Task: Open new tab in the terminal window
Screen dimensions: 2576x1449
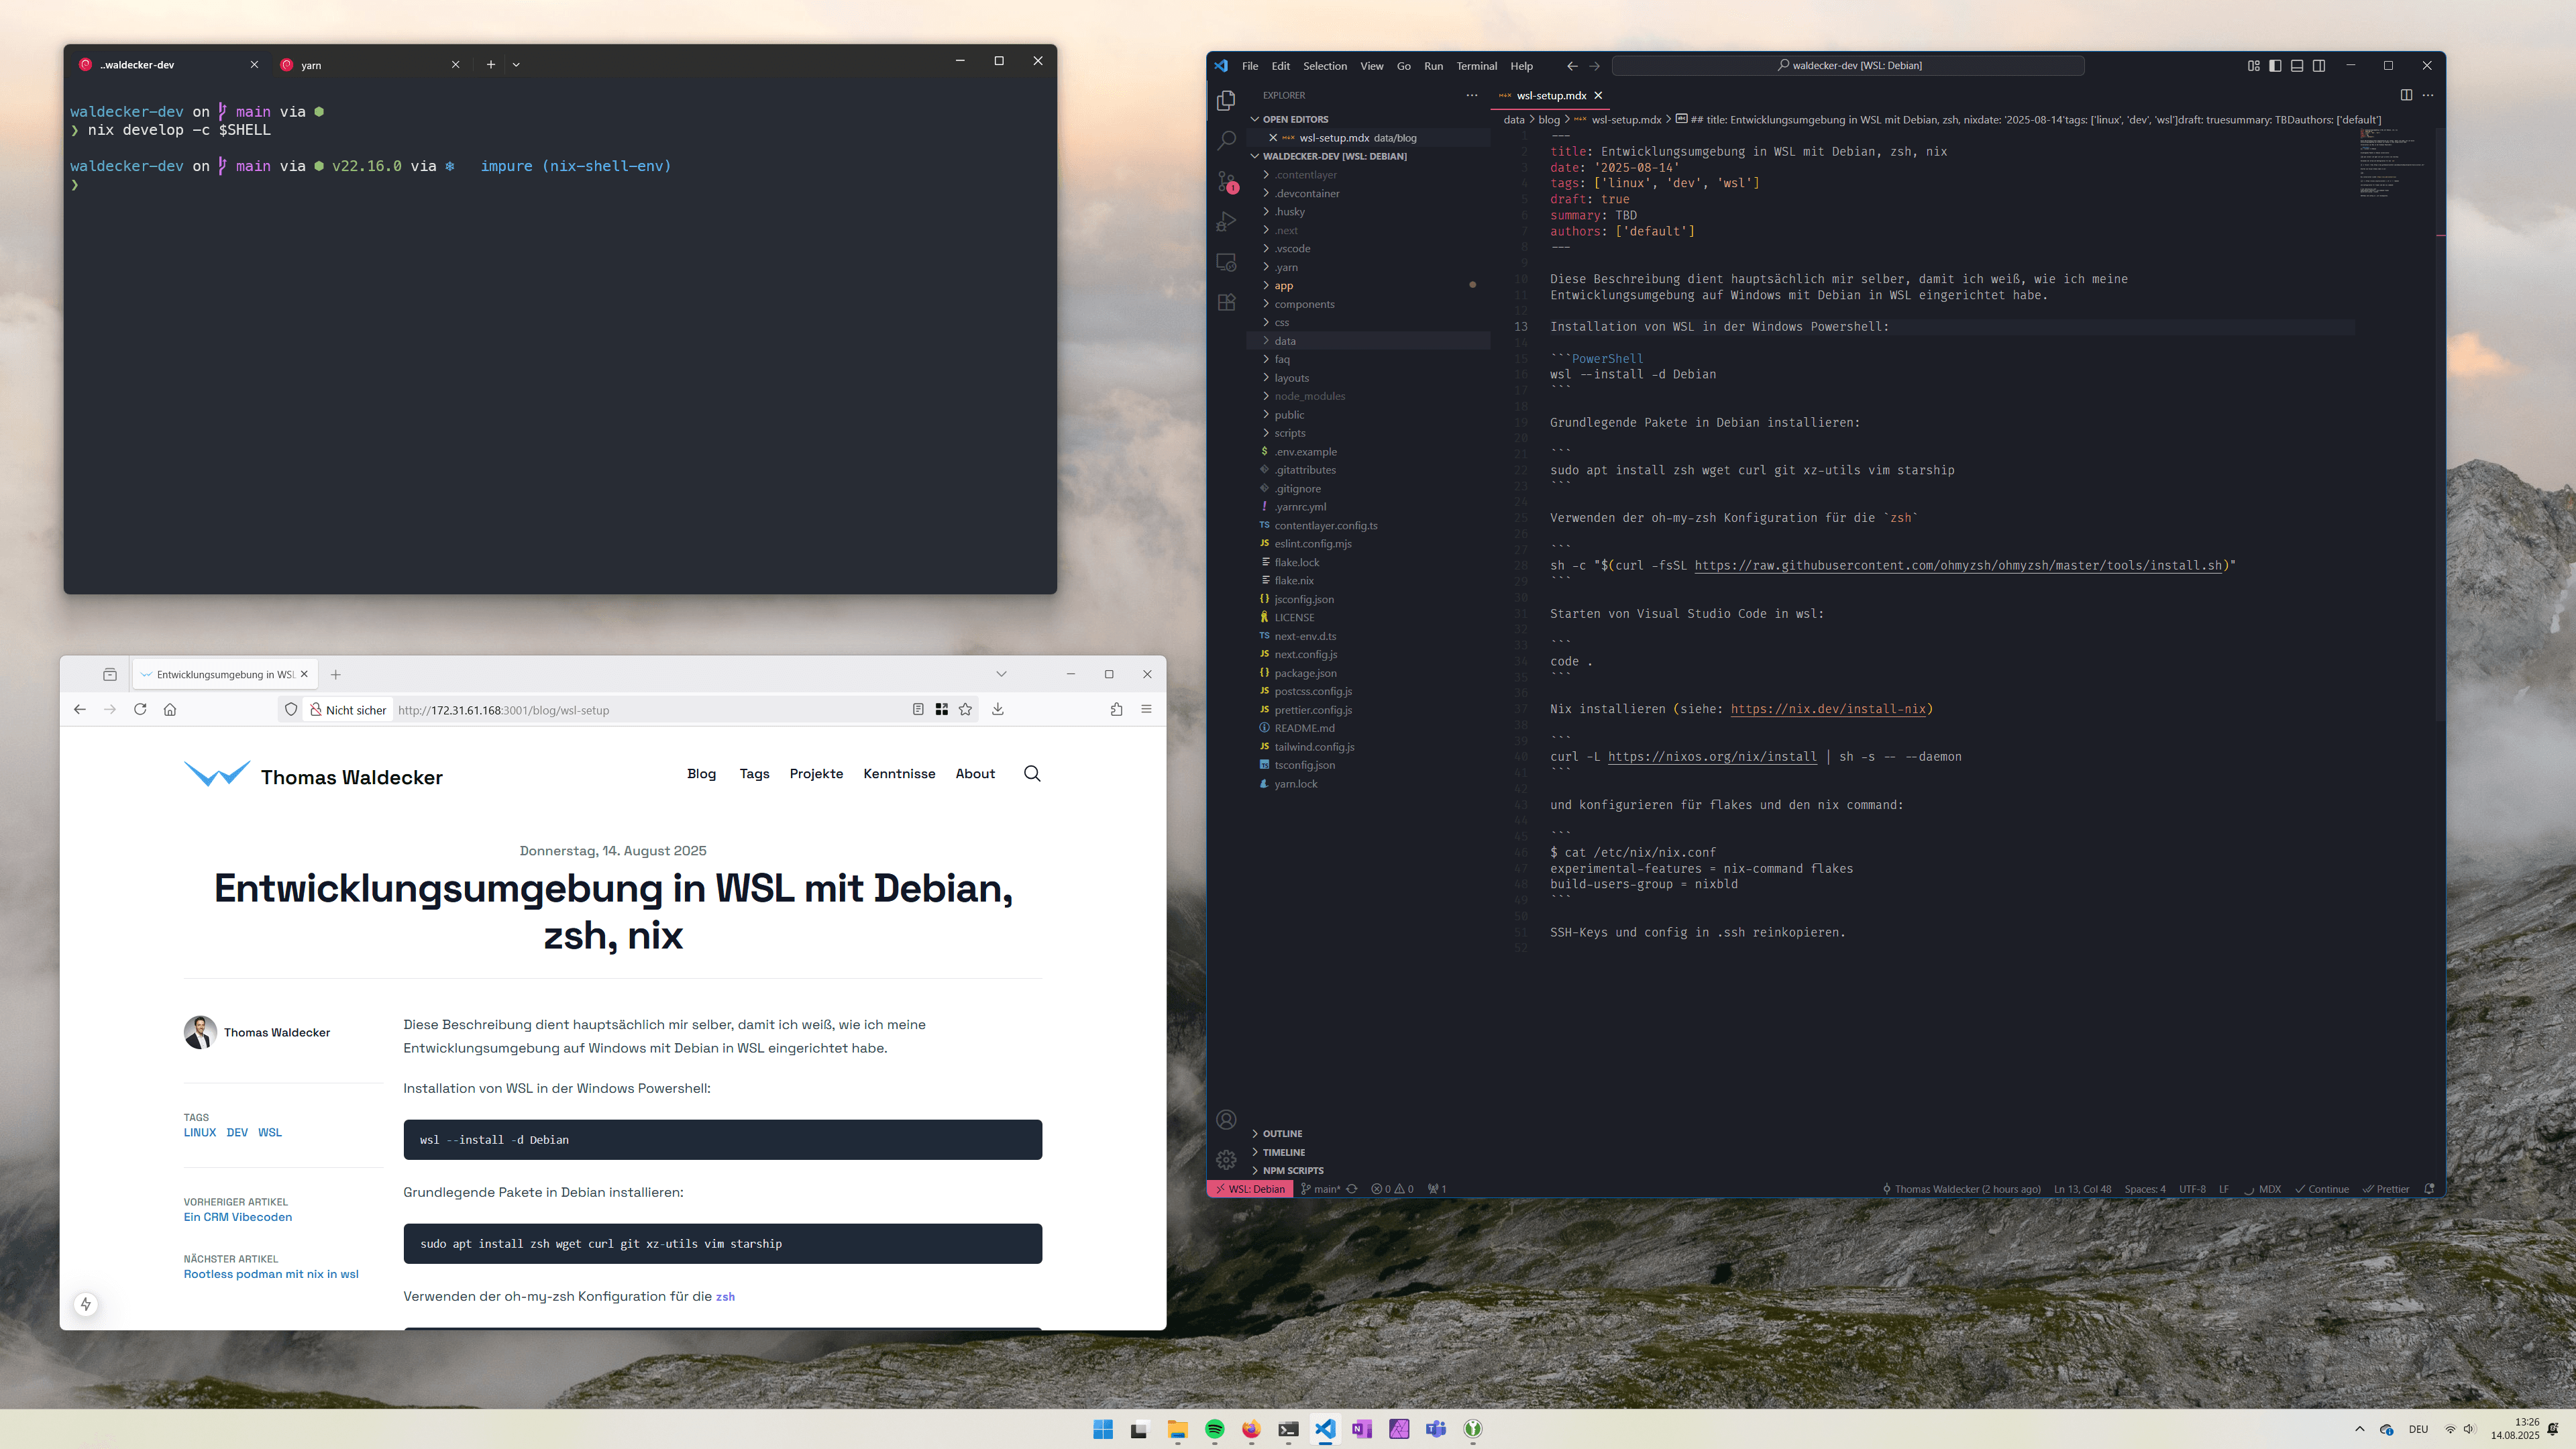Action: pos(490,64)
